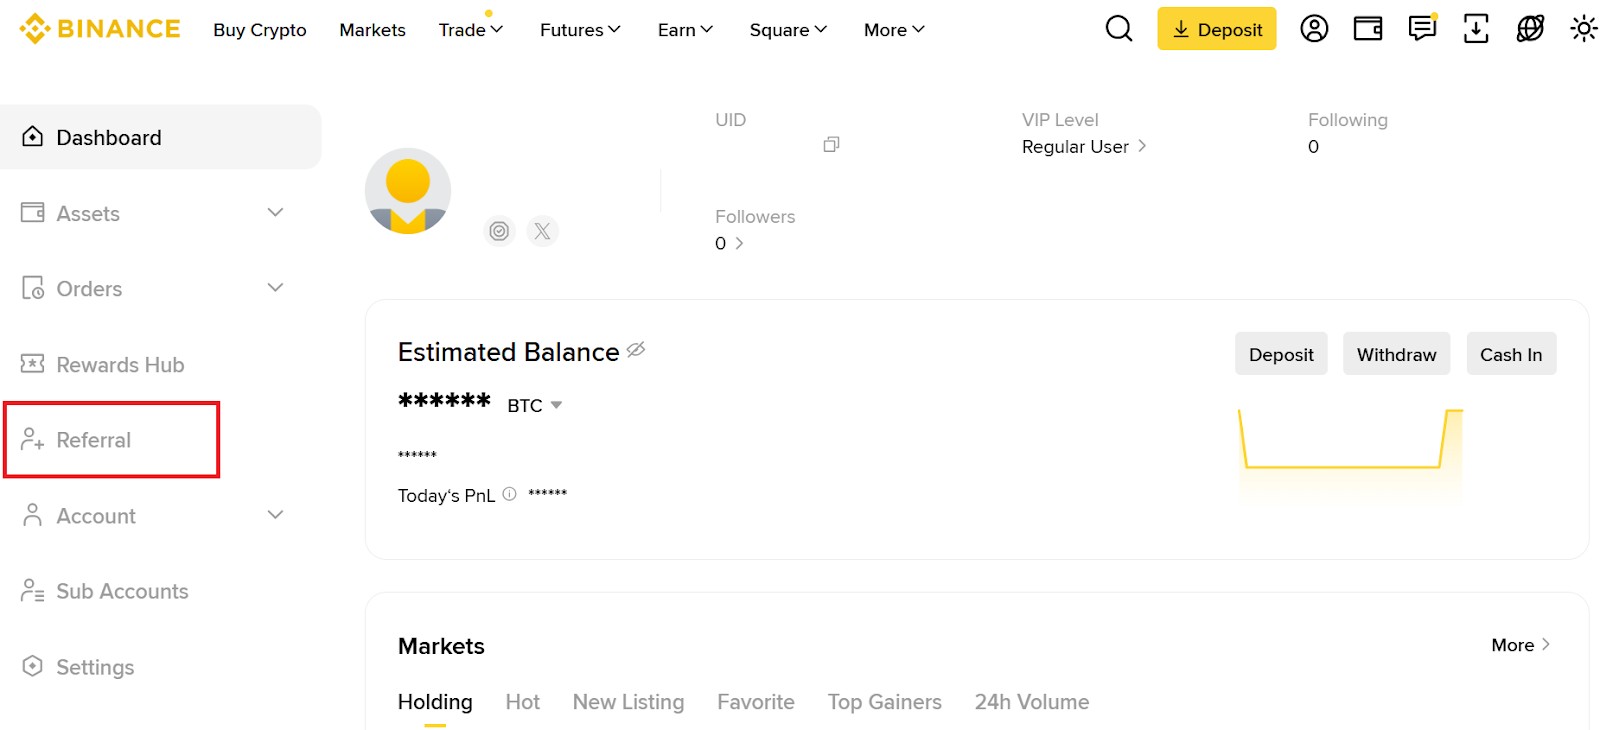Click the Account person icon in sidebar
The height and width of the screenshot is (730, 1600).
pos(33,515)
